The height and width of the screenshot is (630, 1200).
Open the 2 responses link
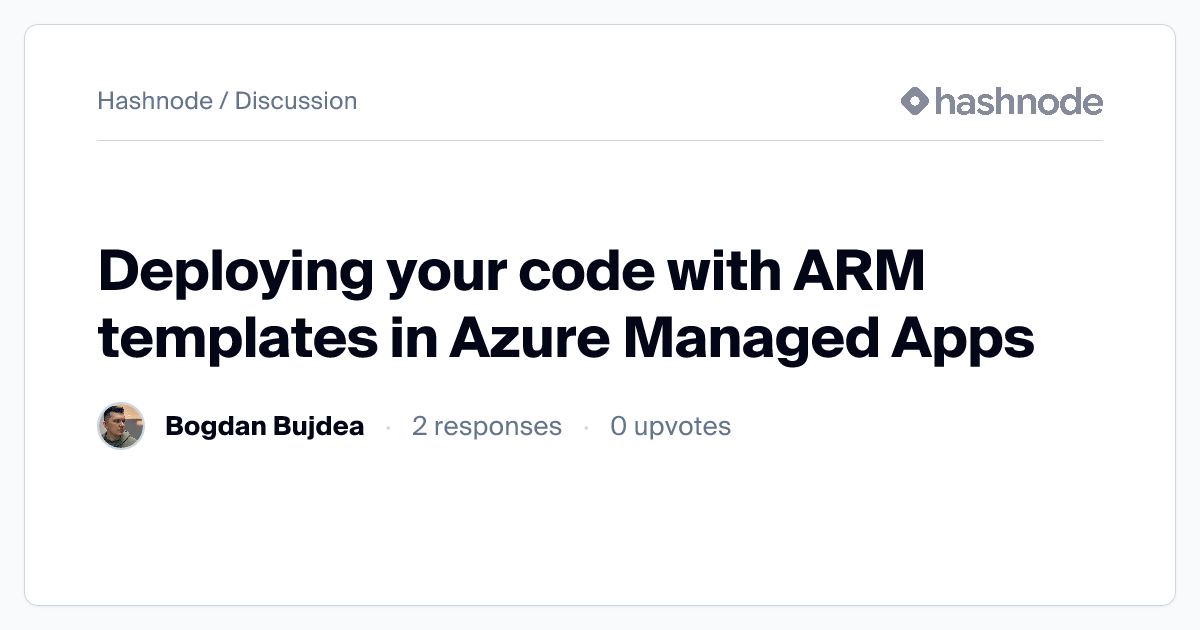click(487, 427)
